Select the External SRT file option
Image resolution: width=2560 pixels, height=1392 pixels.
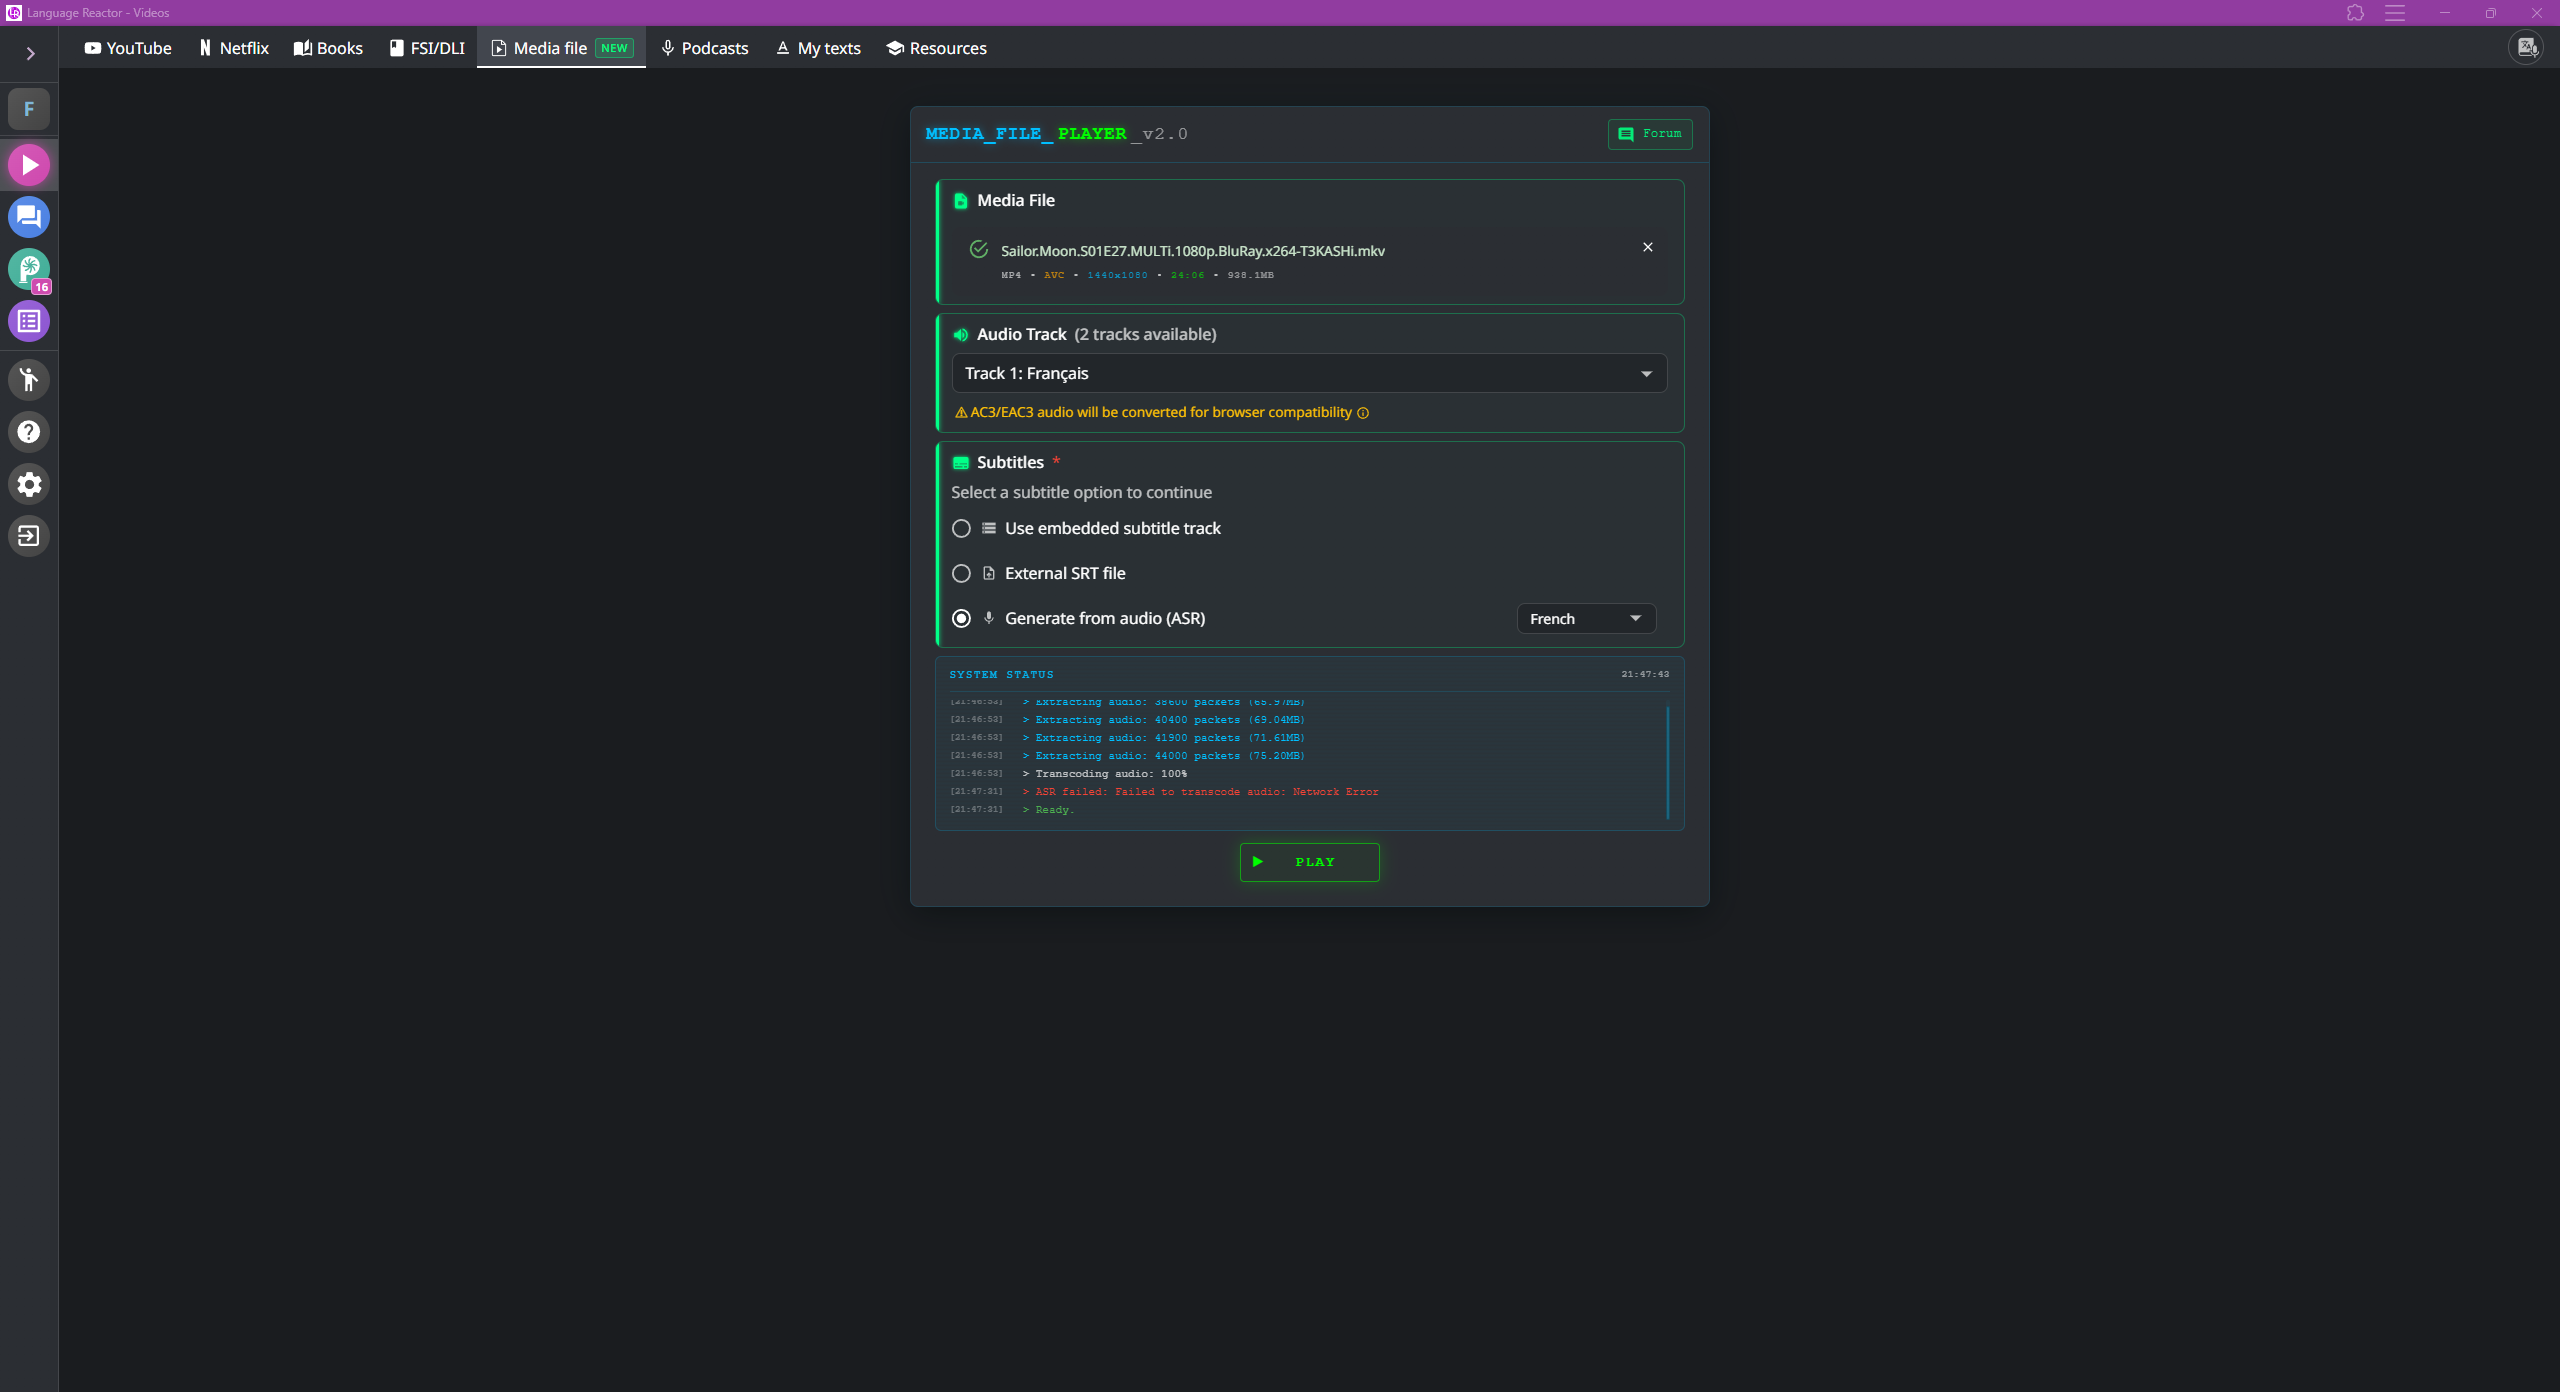point(961,573)
